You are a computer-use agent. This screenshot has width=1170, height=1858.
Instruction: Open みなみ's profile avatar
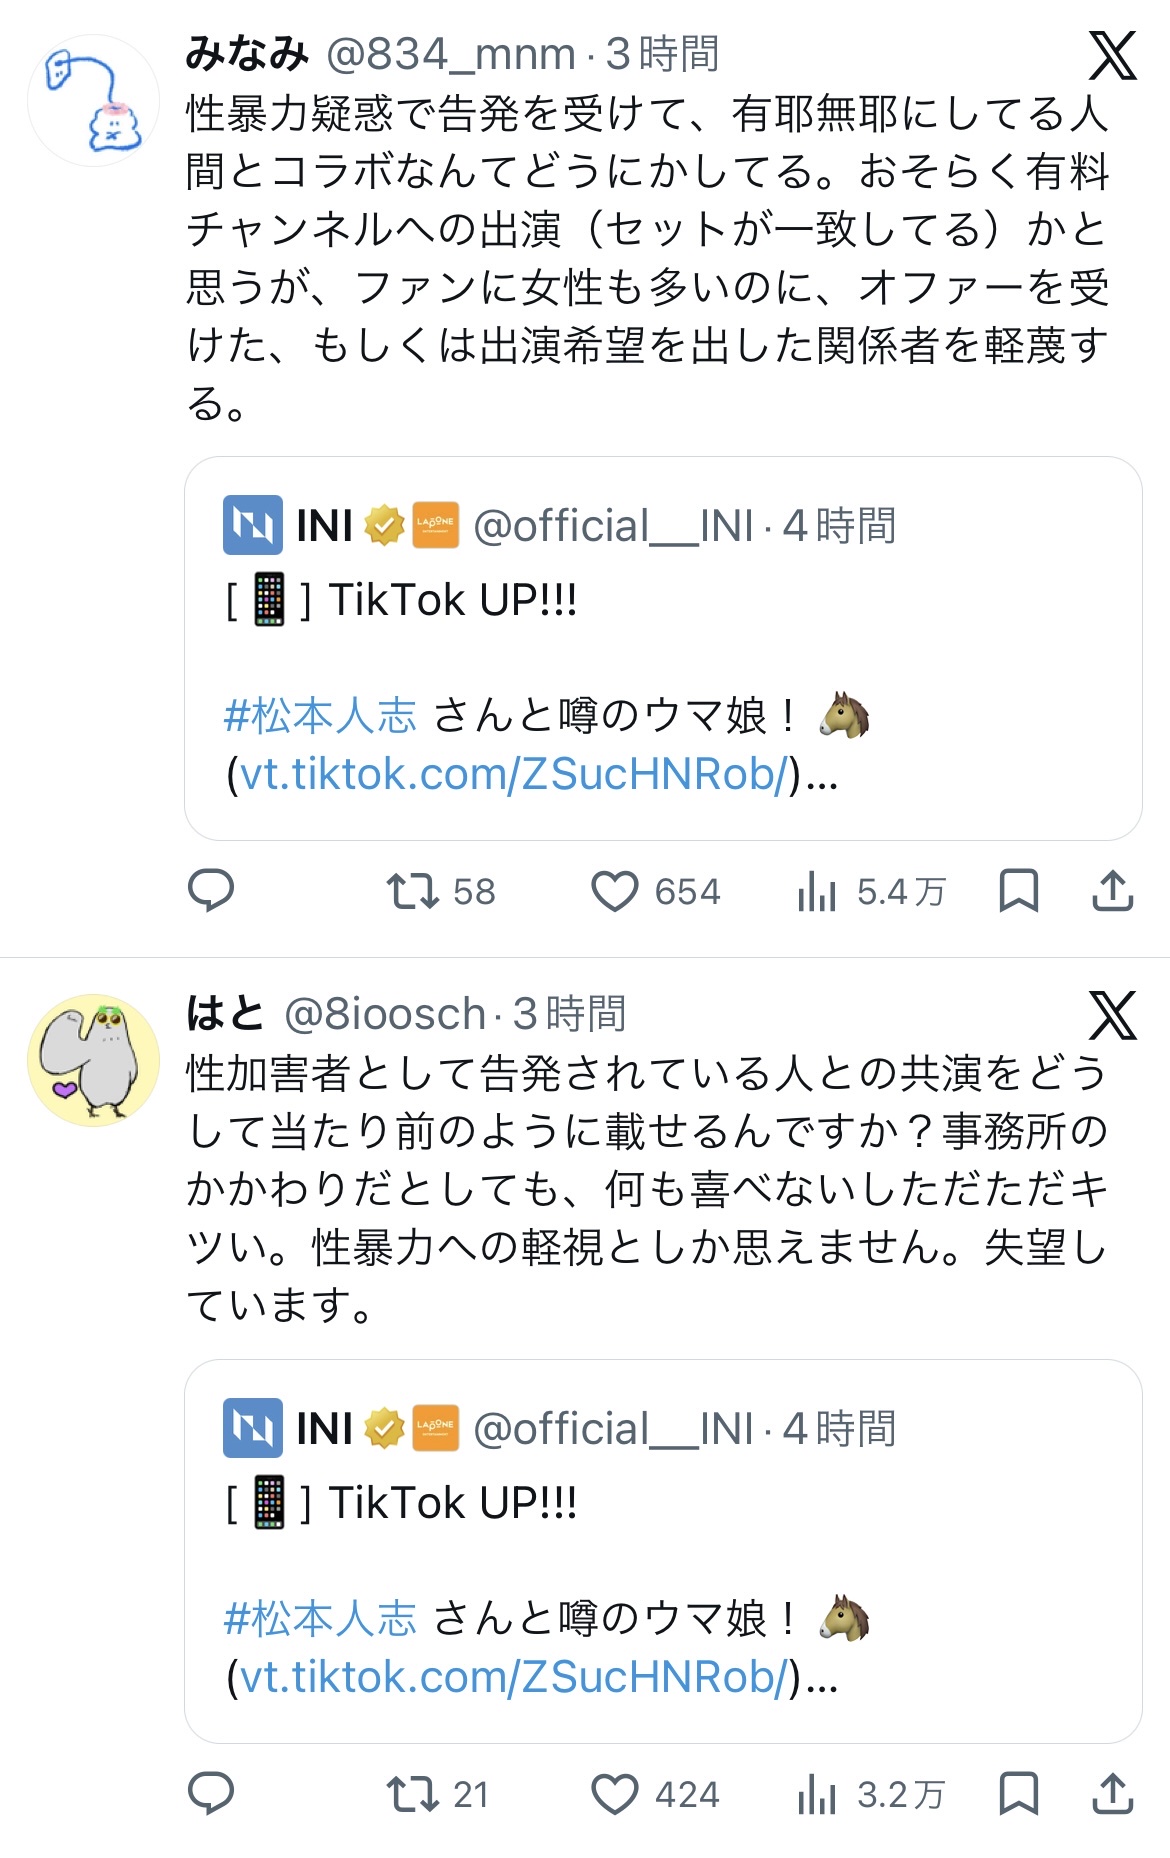[x=93, y=100]
